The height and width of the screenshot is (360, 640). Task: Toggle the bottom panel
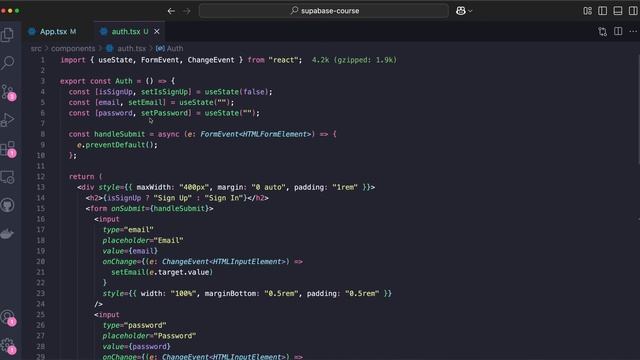coord(618,11)
